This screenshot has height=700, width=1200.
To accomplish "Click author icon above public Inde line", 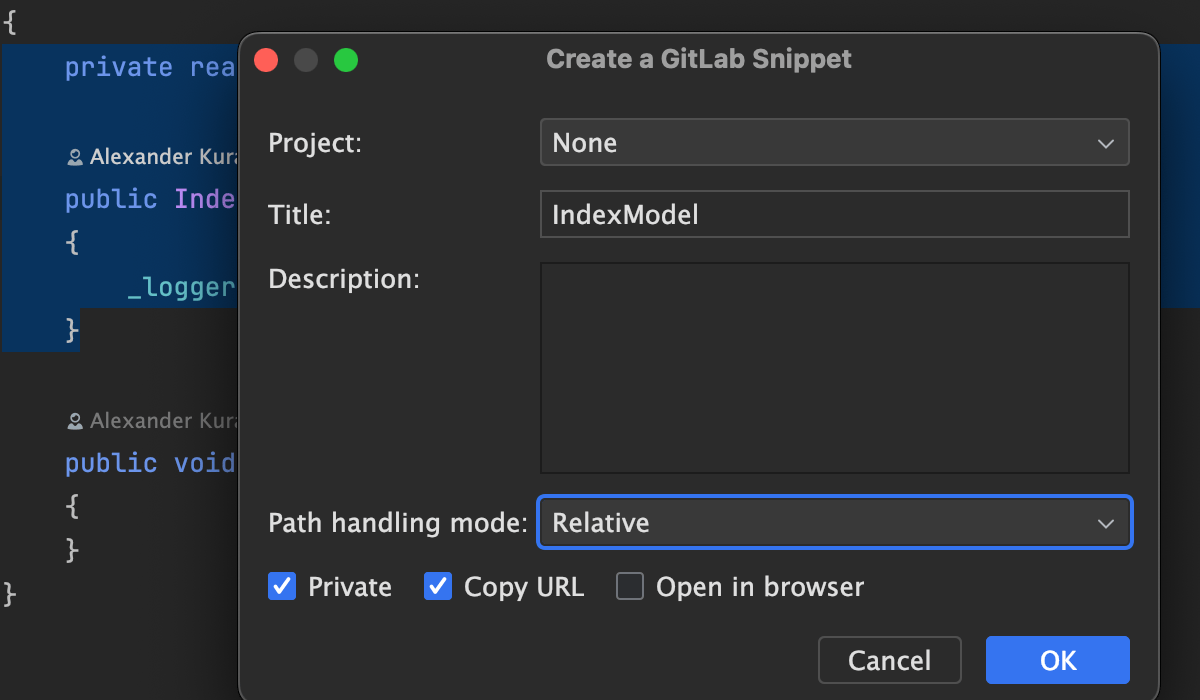I will [x=75, y=157].
